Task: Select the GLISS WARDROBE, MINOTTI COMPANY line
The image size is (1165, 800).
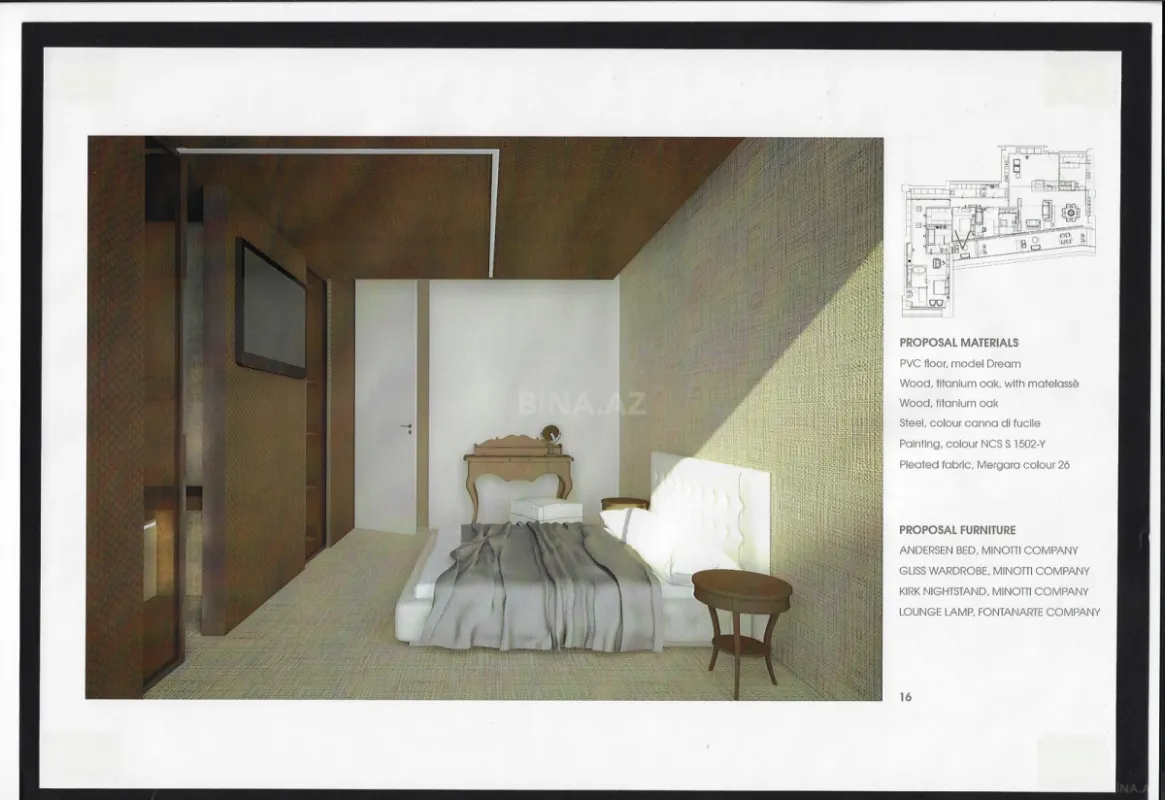Action: click(x=994, y=571)
